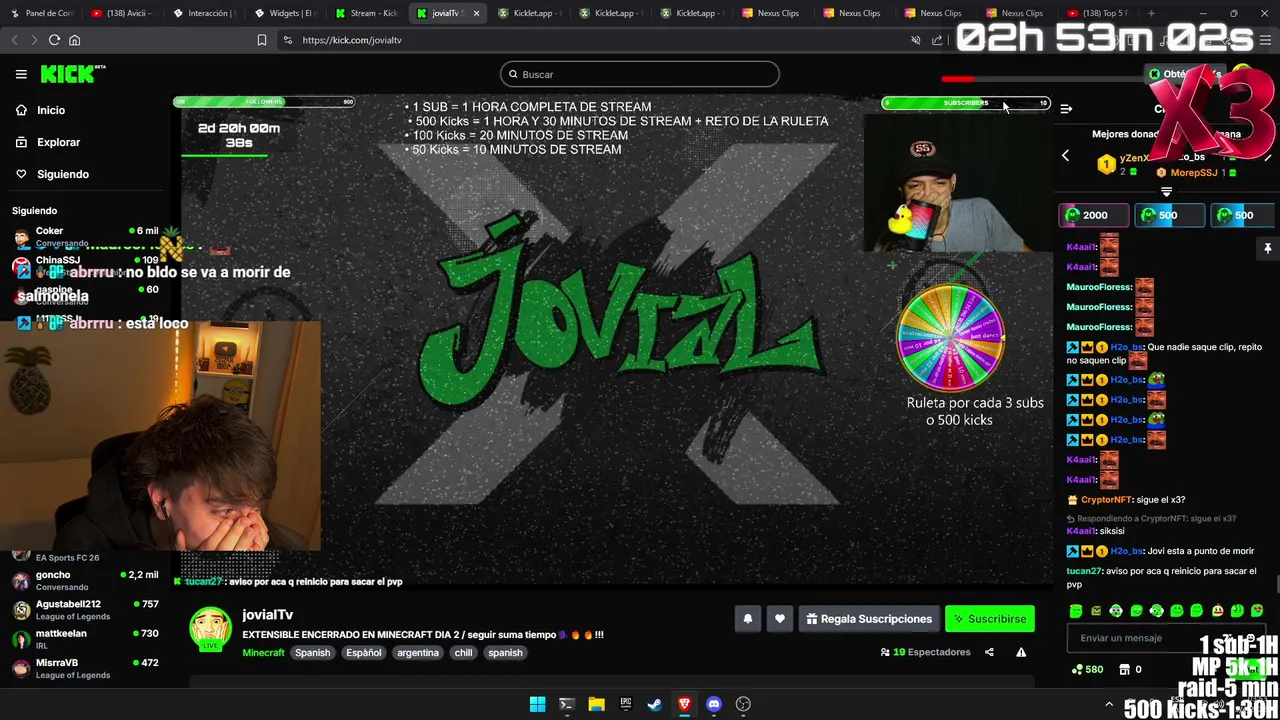Bookmark this page icon
The height and width of the screenshot is (720, 1280).
pyautogui.click(x=262, y=40)
